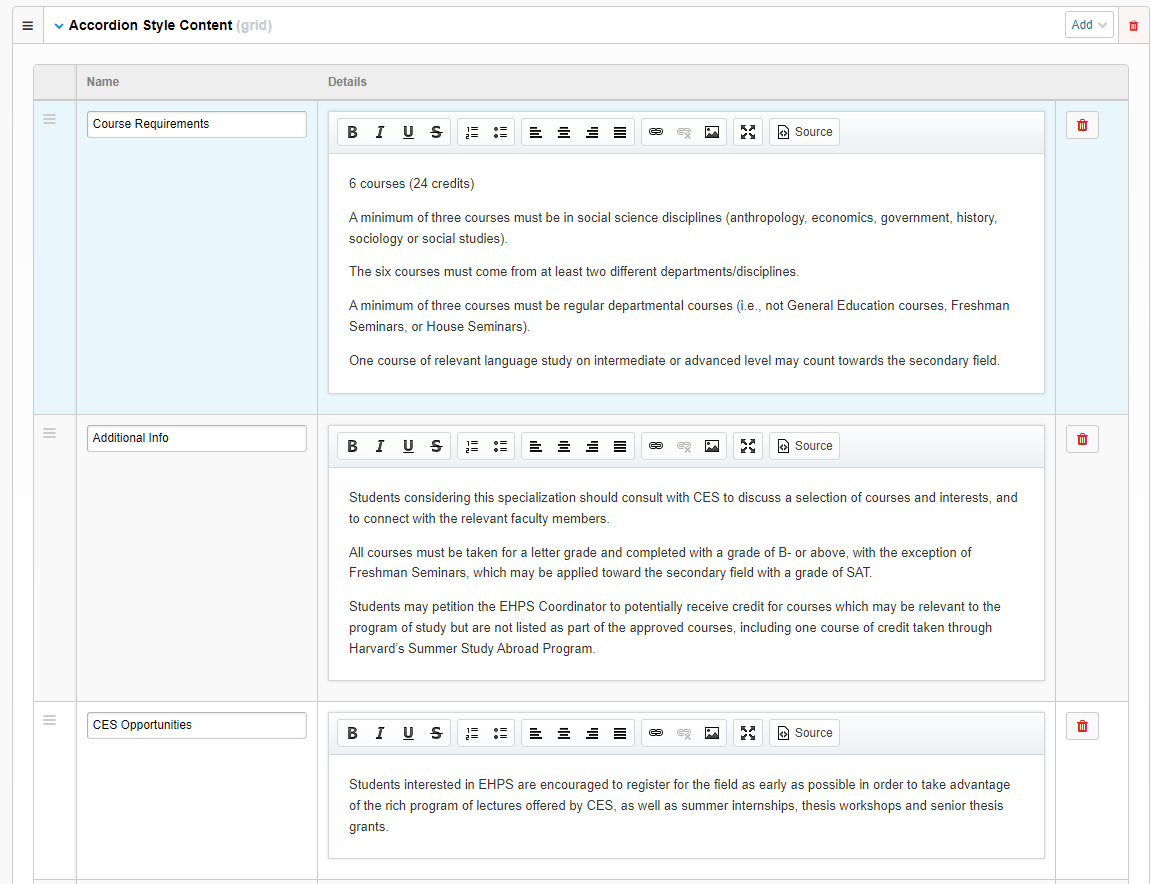The height and width of the screenshot is (884, 1151).
Task: Insert image in Additional Info editor
Action: tap(712, 446)
